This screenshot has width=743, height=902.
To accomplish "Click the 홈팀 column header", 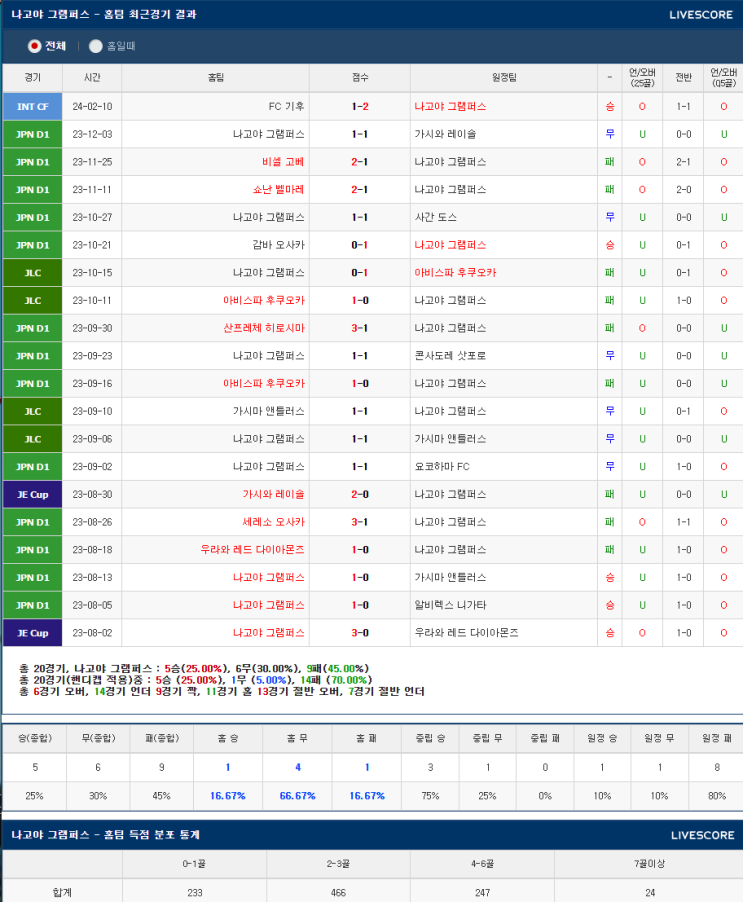I will pyautogui.click(x=216, y=78).
